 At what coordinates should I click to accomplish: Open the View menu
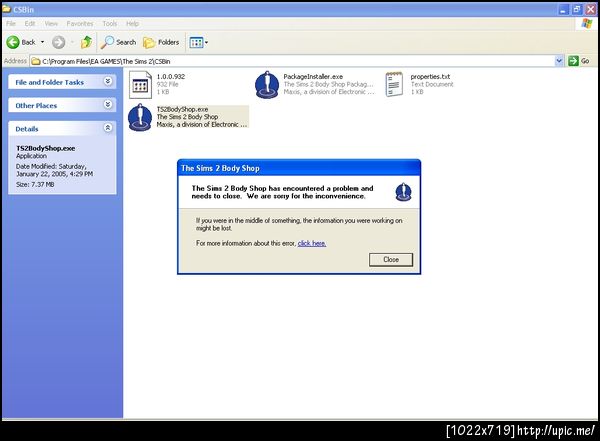[51, 24]
